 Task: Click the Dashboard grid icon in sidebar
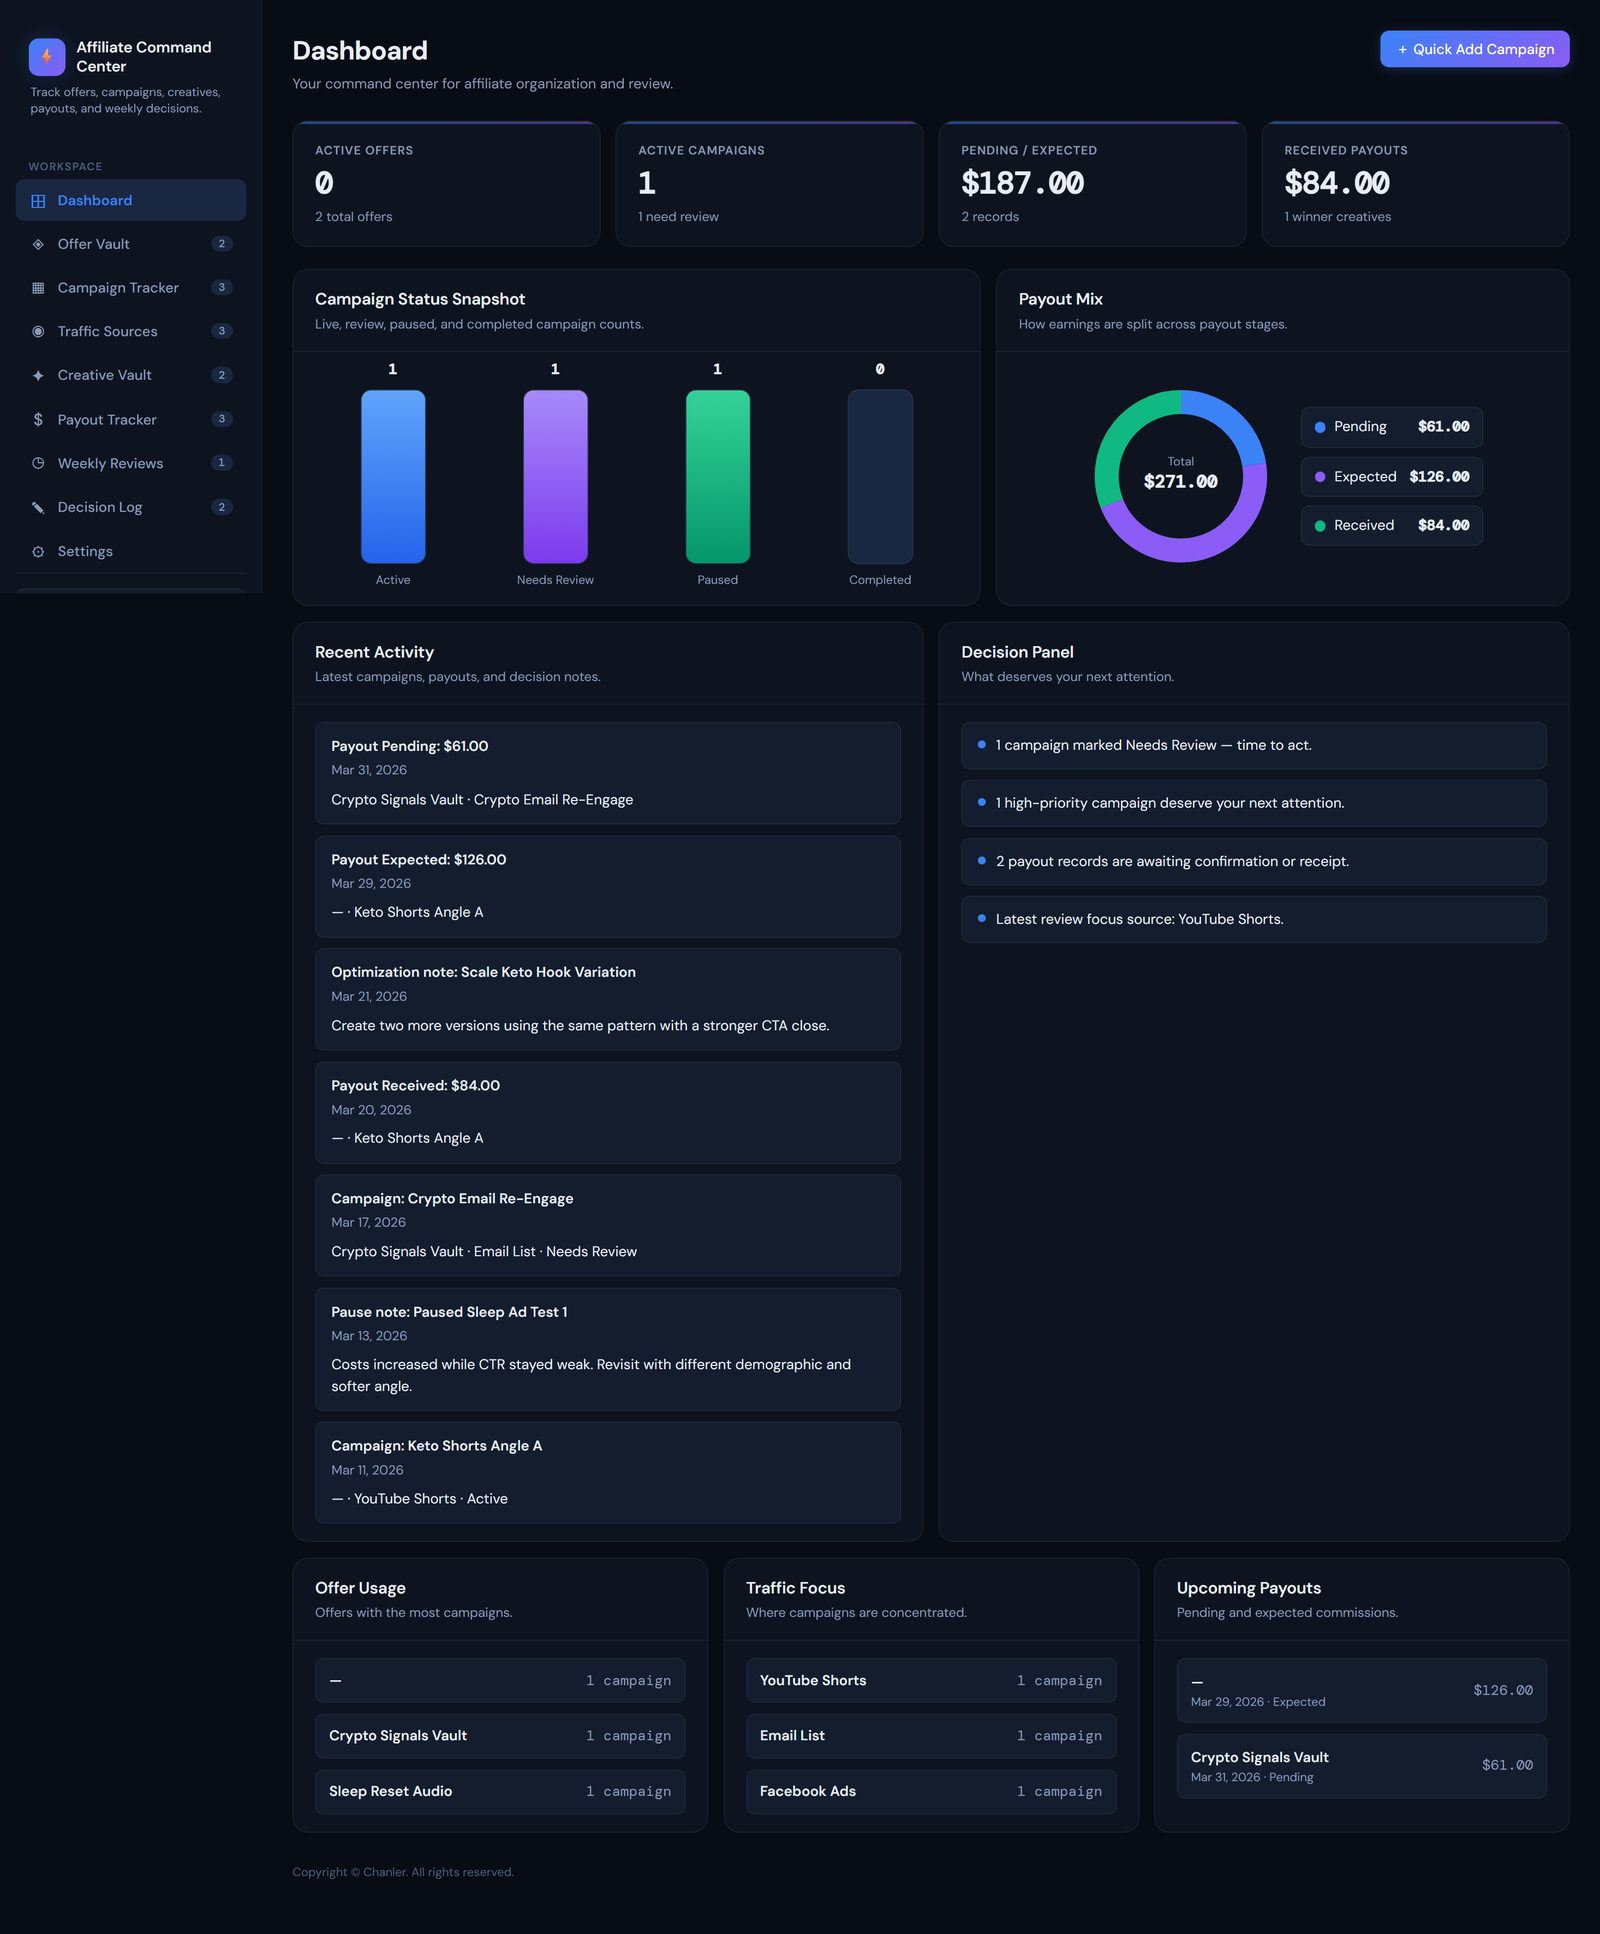(38, 201)
